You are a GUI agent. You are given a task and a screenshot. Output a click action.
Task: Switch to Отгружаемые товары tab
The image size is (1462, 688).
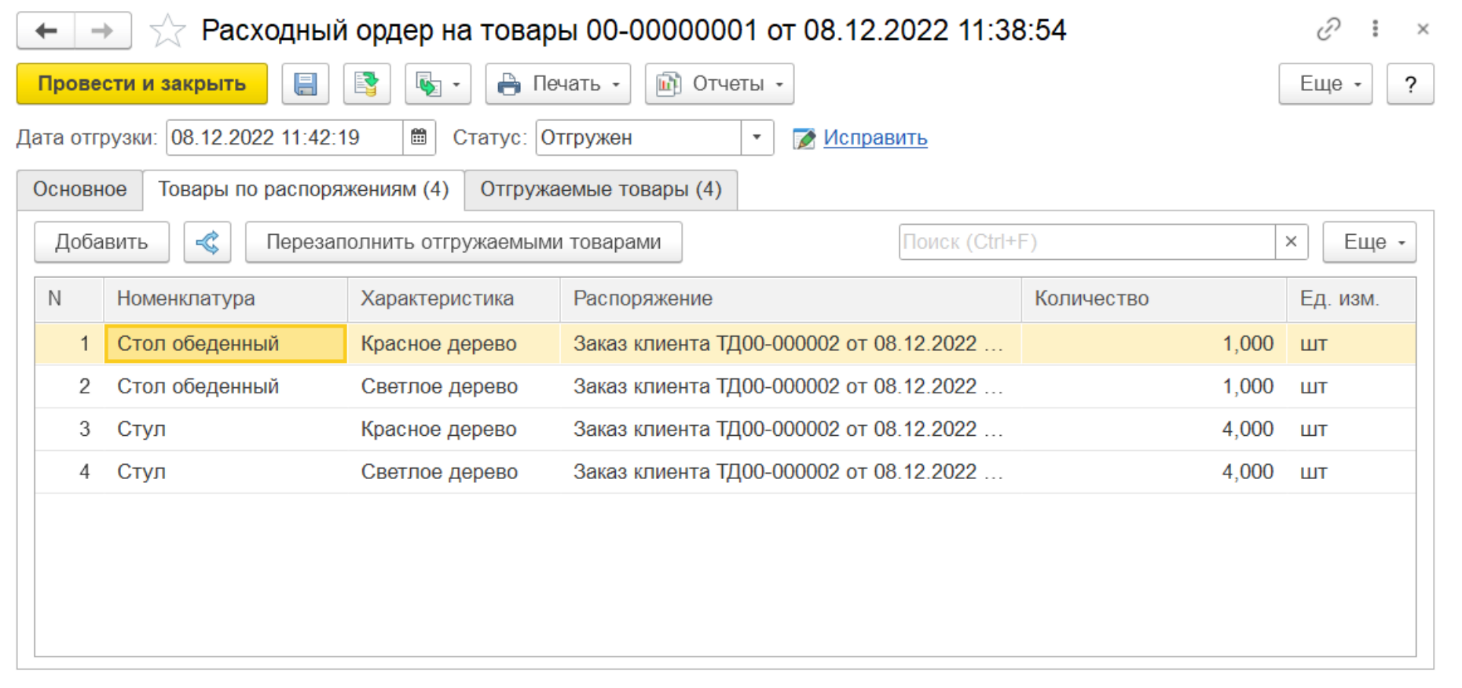(x=600, y=190)
